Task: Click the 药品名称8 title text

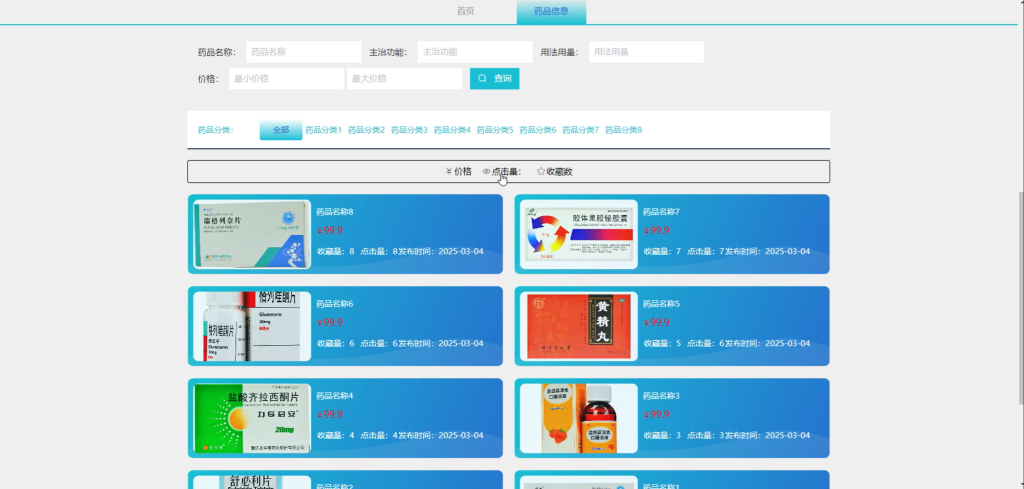Action: [x=335, y=212]
